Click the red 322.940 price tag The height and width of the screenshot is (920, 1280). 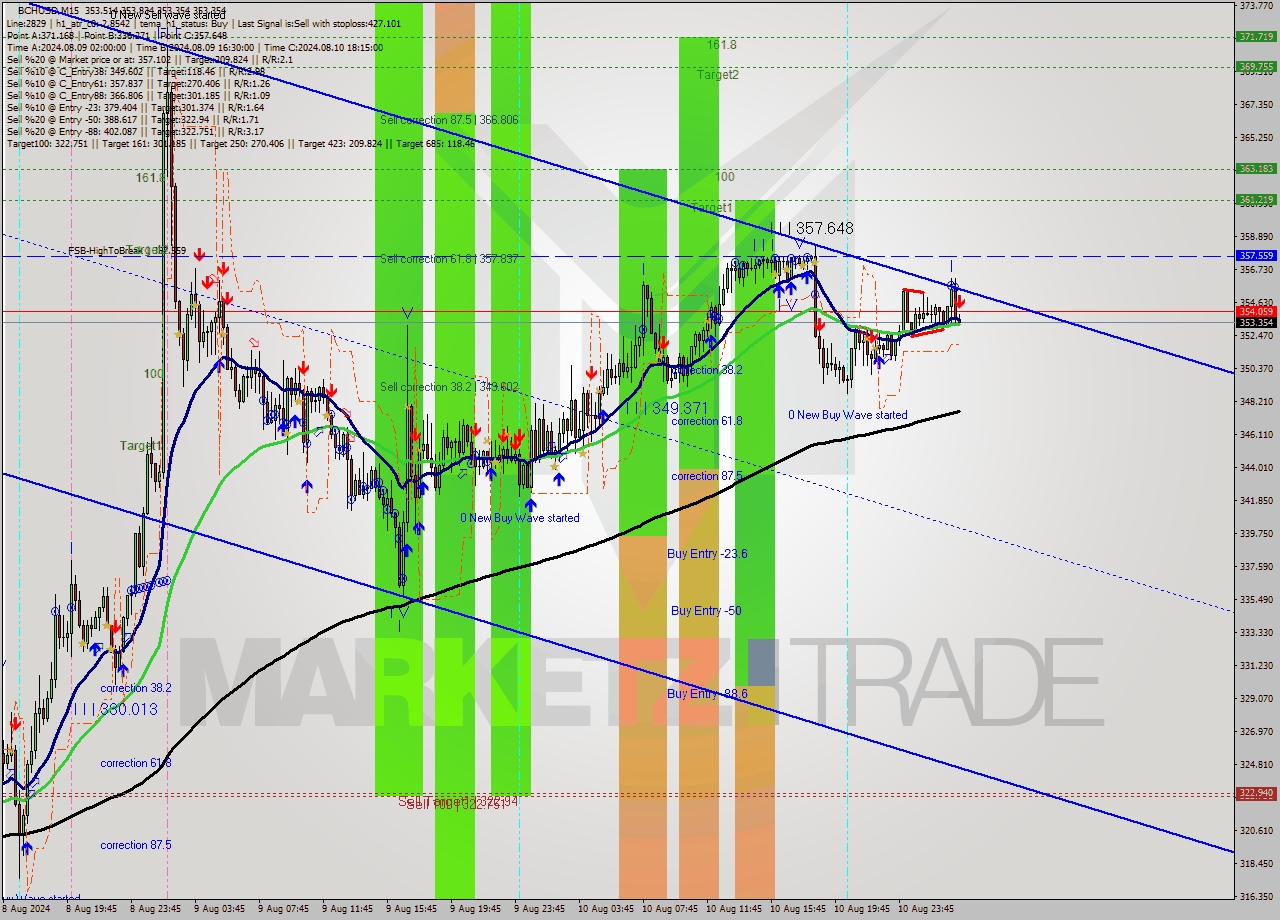click(x=1257, y=793)
